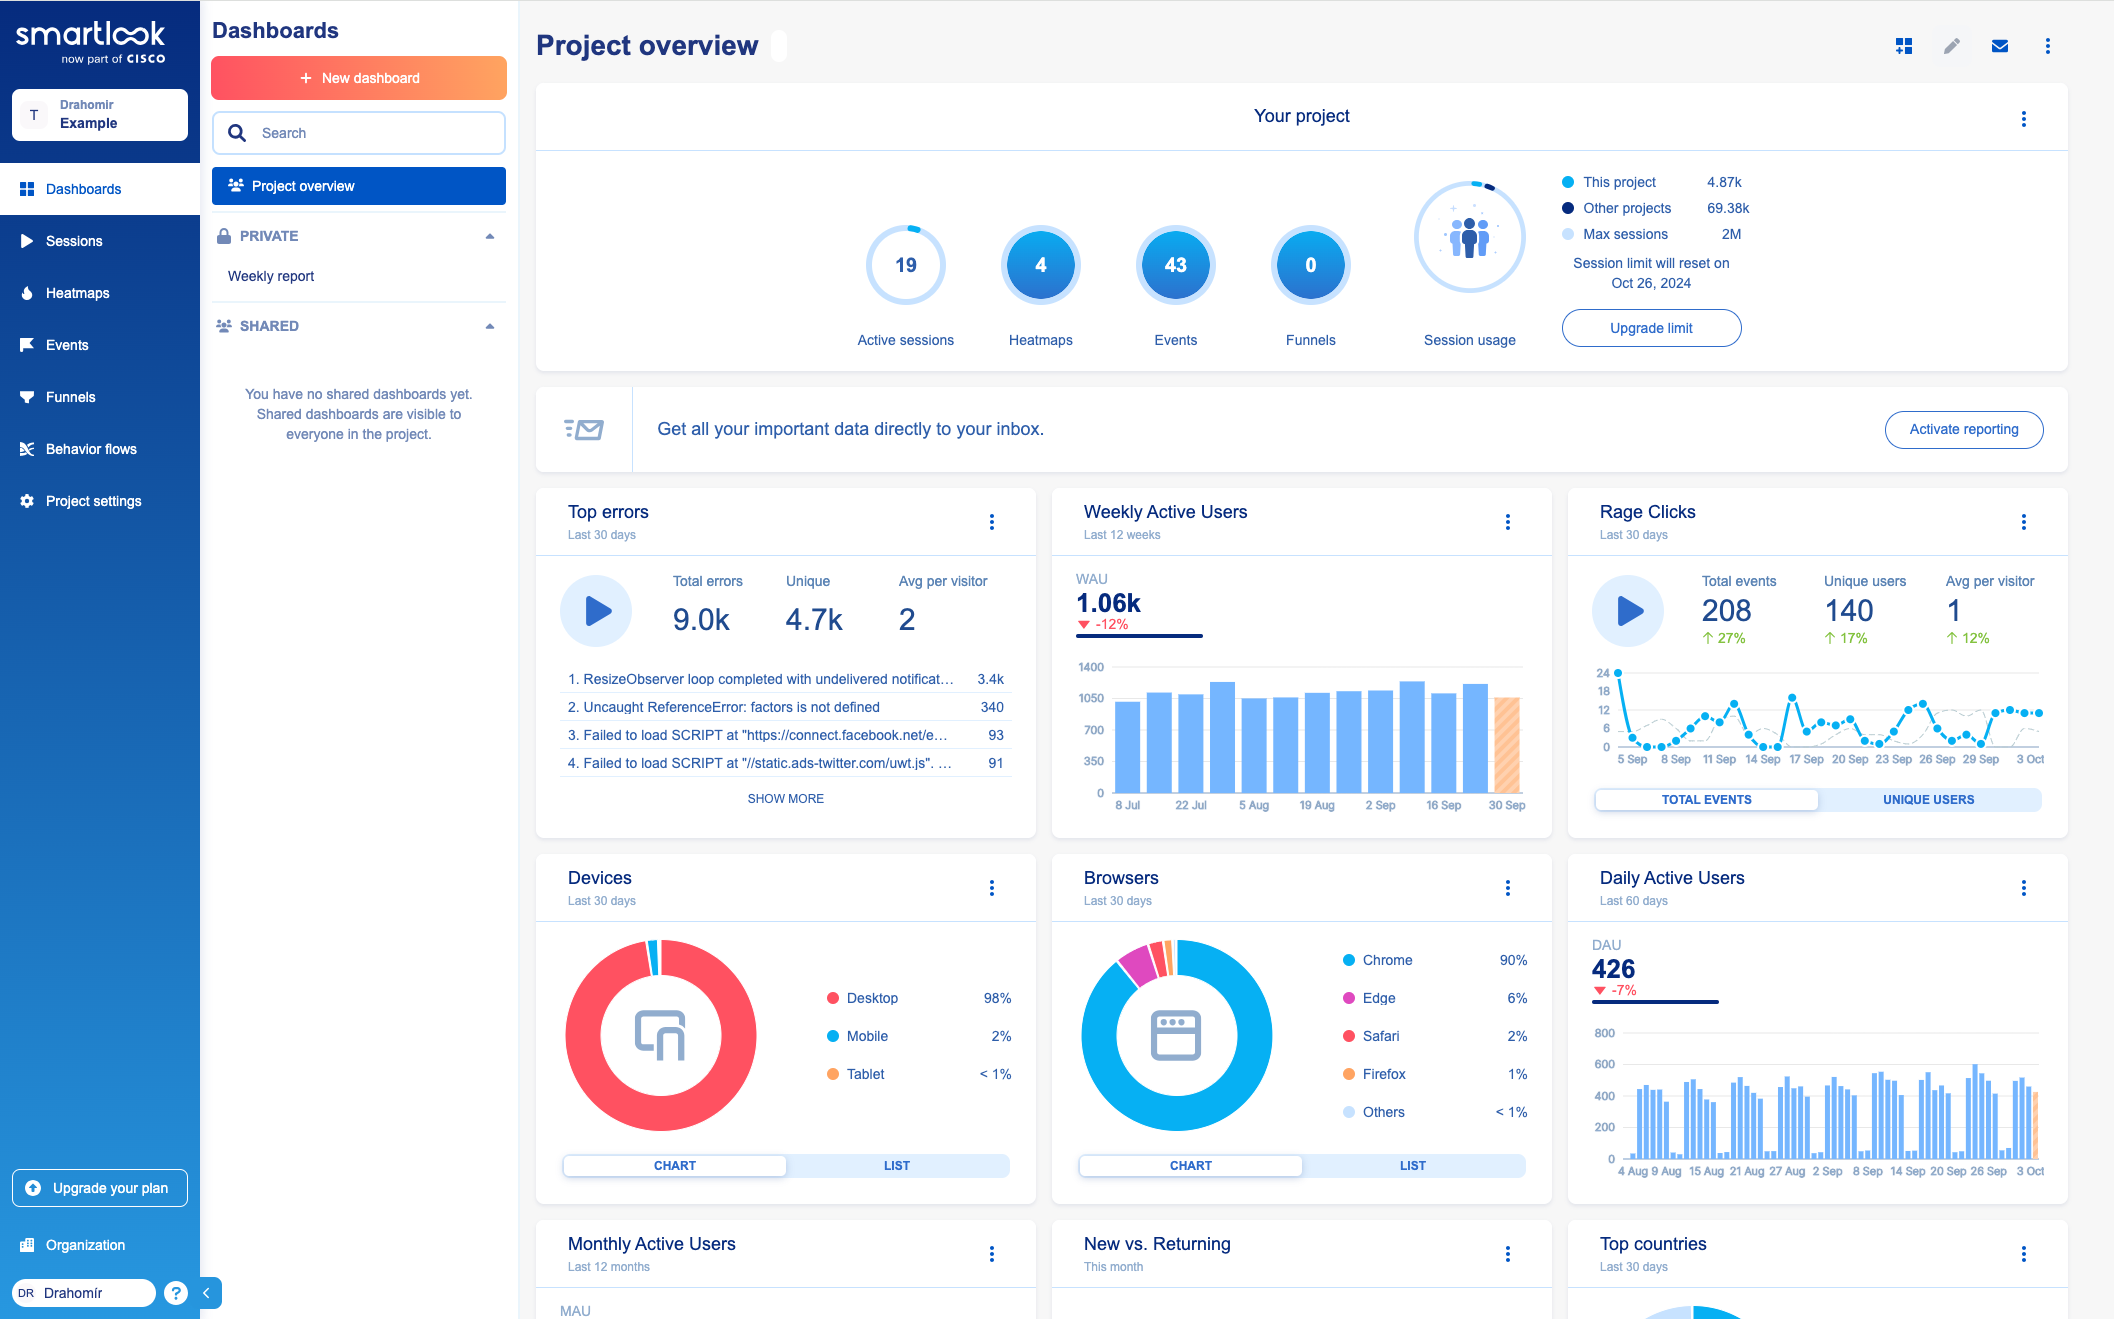Image resolution: width=2114 pixels, height=1319 pixels.
Task: Select CHART view in Browsers tile
Action: (1191, 1166)
